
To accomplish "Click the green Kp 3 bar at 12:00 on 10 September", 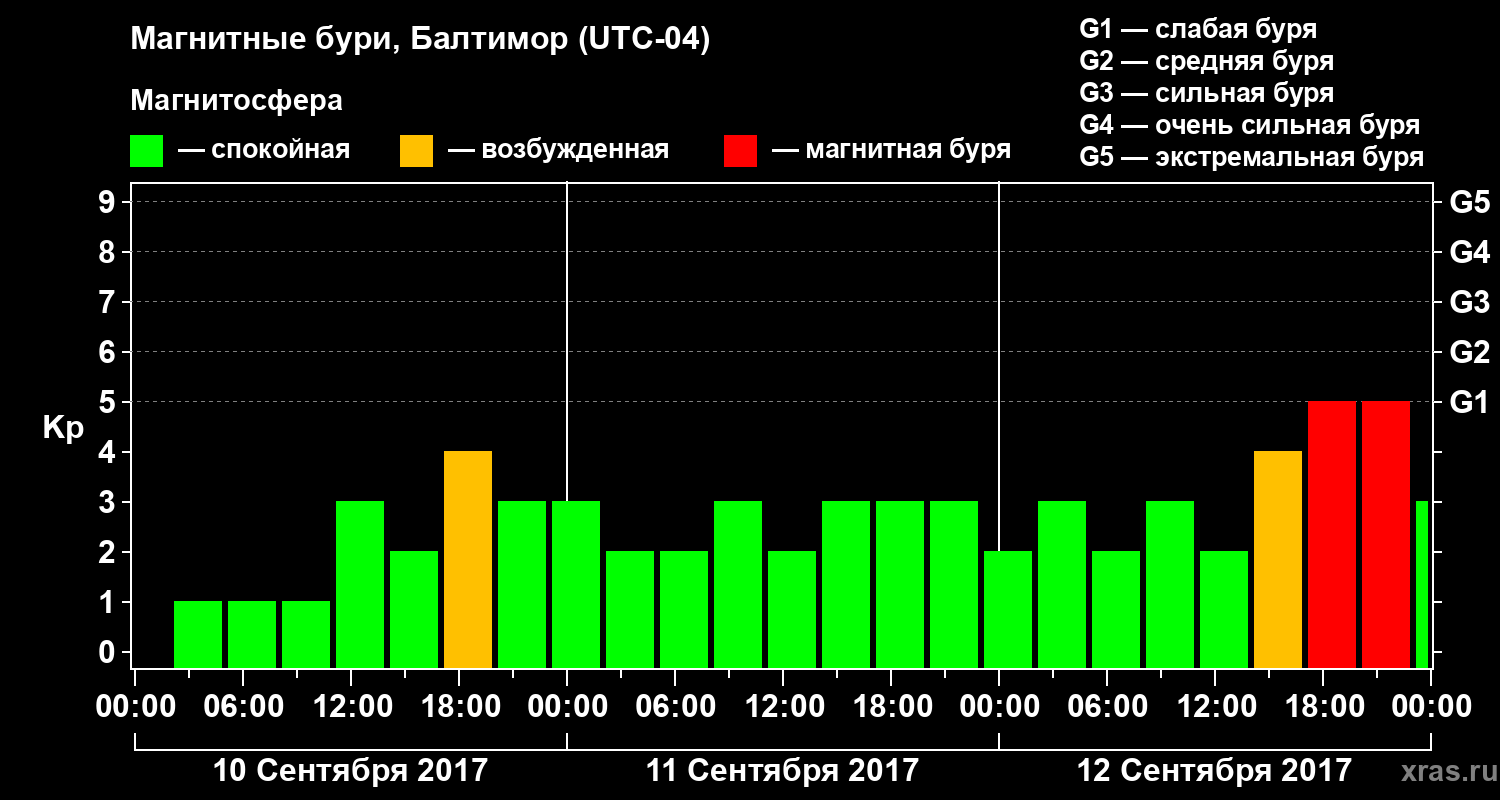I will tap(360, 585).
